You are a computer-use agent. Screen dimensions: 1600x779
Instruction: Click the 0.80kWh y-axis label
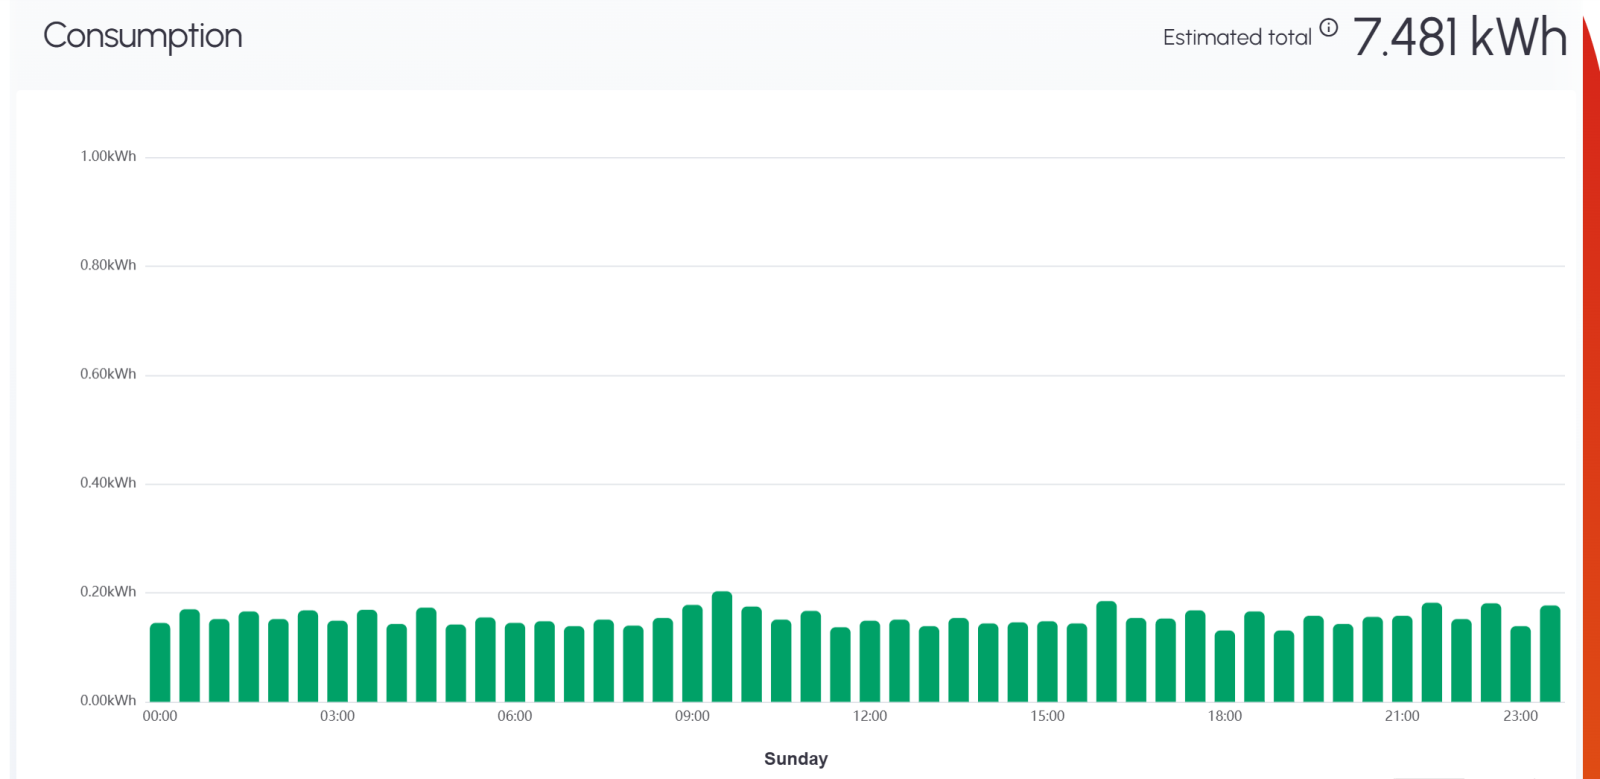click(x=108, y=265)
